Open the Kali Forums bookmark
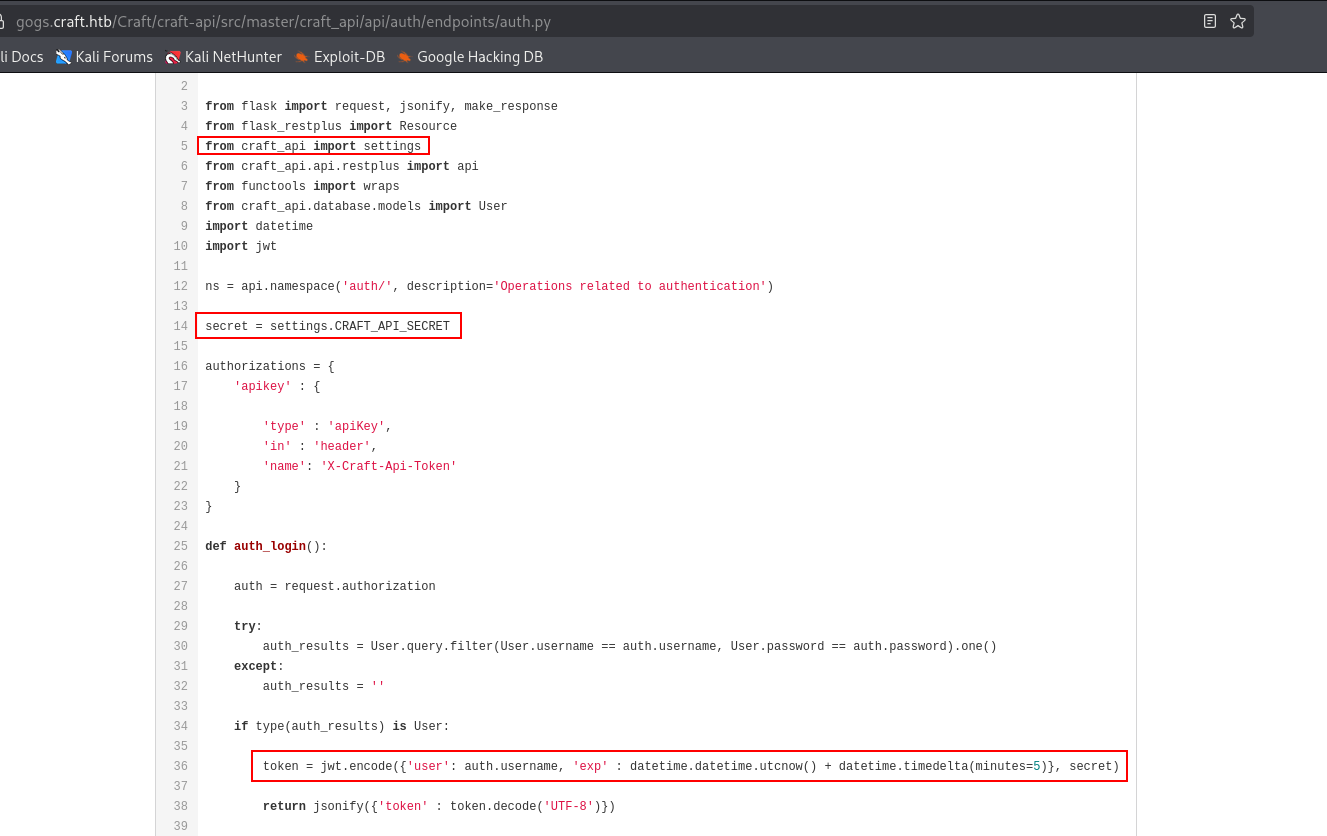 104,57
